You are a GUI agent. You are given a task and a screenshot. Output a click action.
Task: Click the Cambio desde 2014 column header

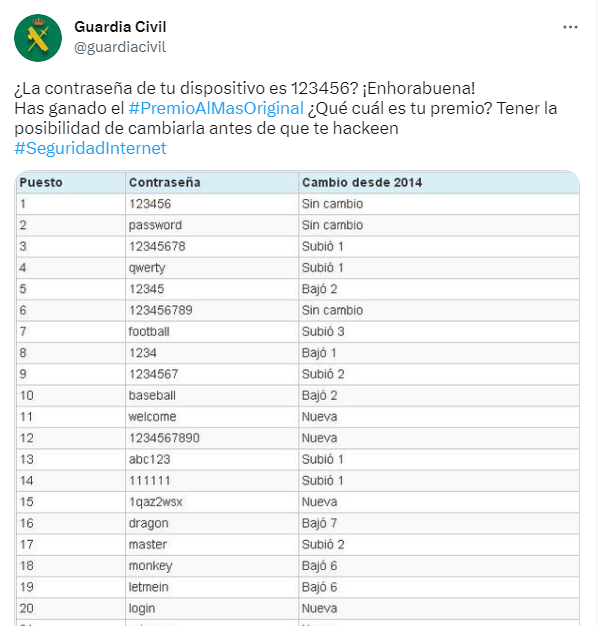(362, 182)
